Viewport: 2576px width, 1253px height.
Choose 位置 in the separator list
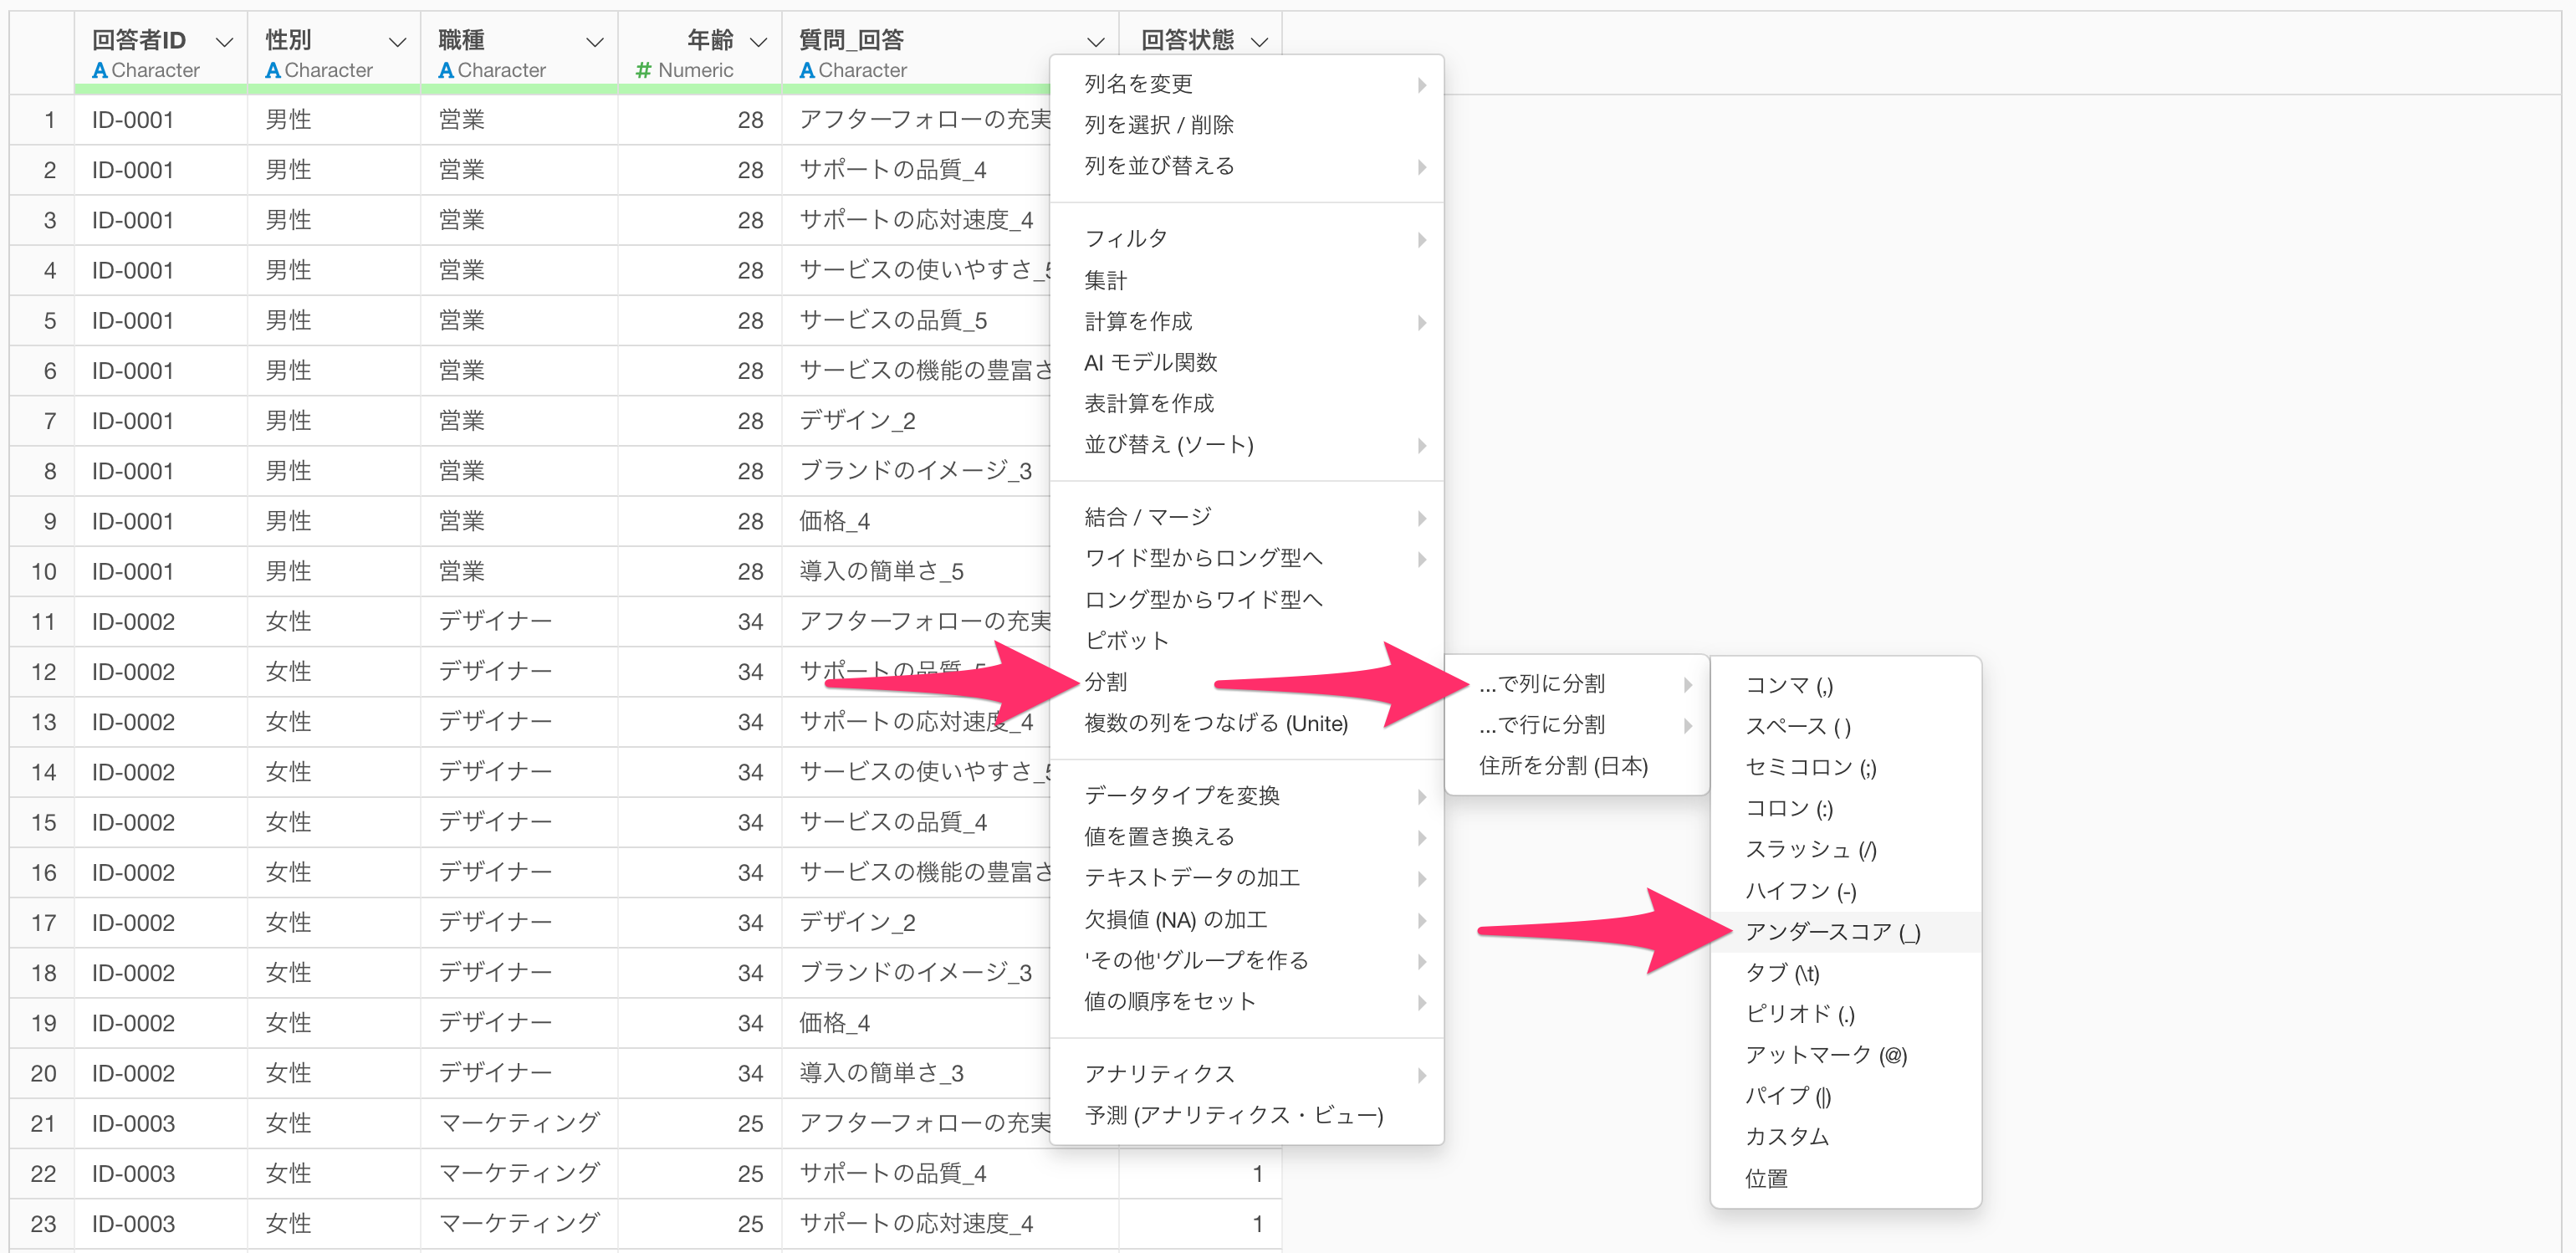pos(1766,1179)
